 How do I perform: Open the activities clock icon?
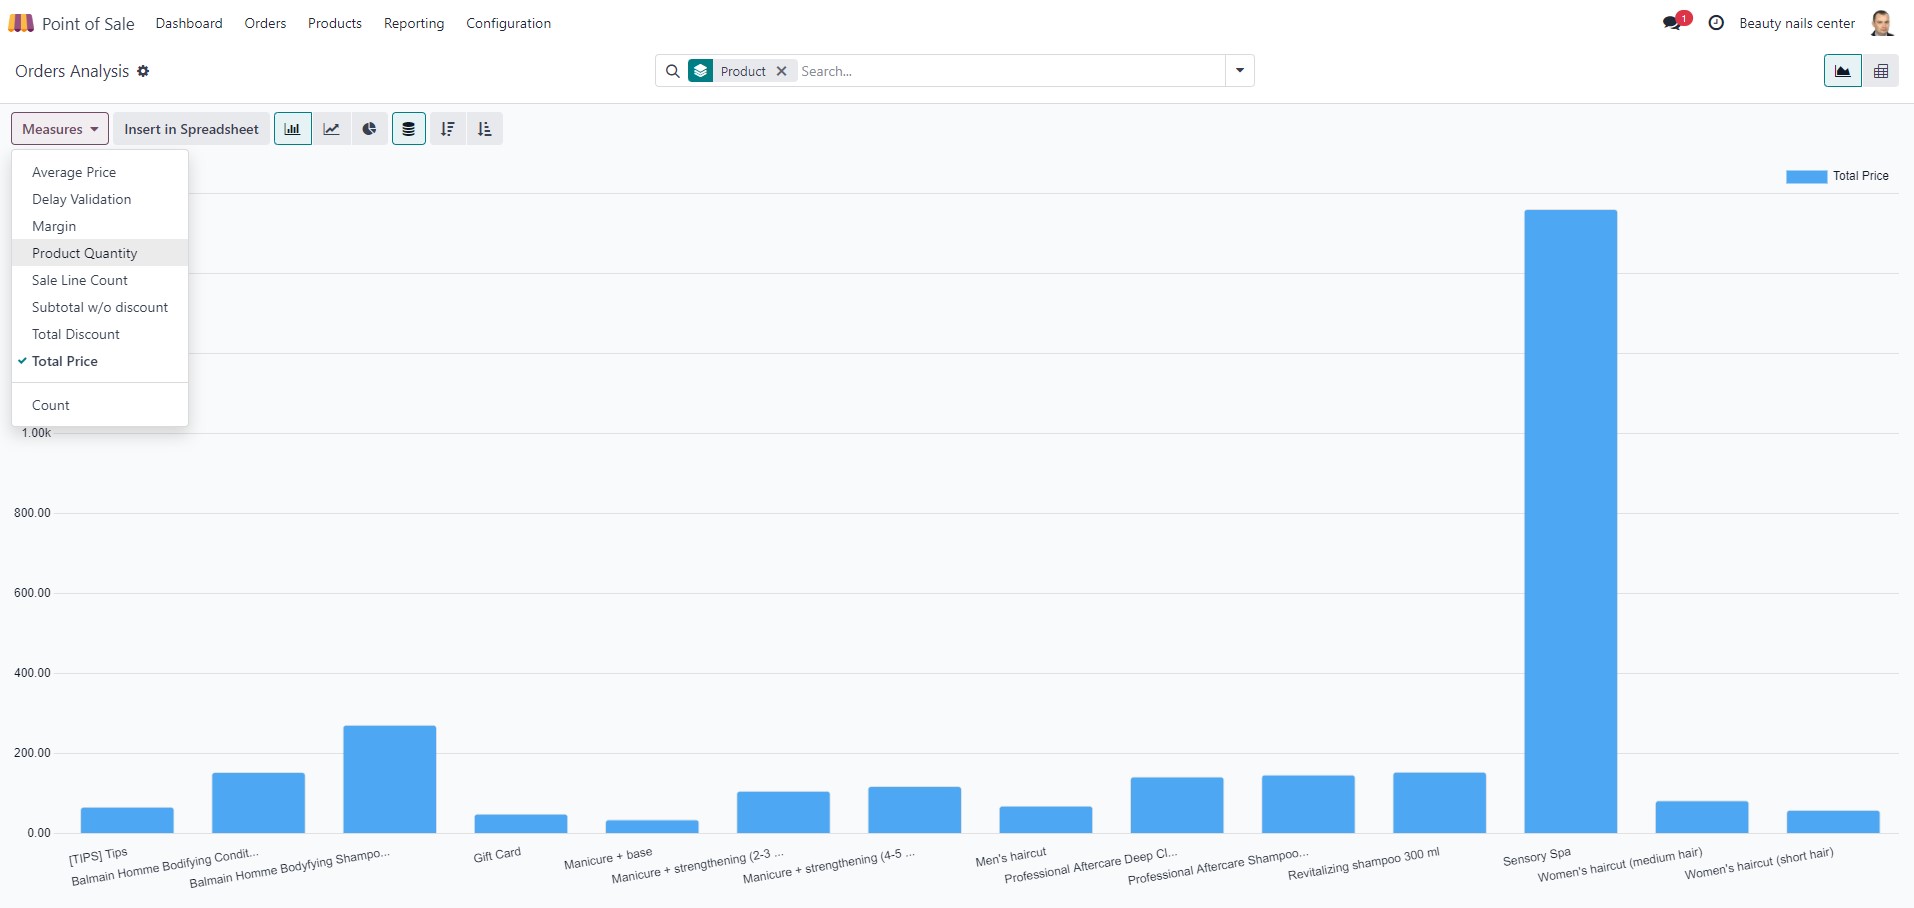point(1716,23)
